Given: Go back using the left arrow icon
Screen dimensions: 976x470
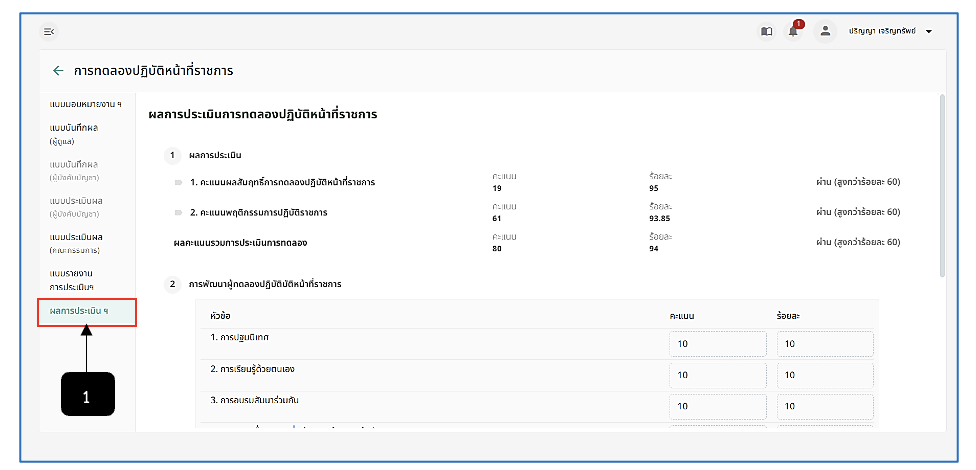Looking at the screenshot, I should [58, 71].
